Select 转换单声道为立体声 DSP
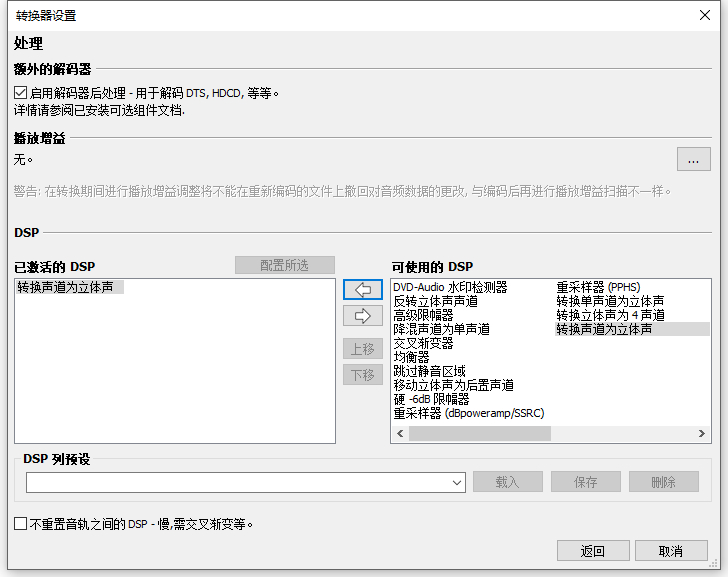 610,301
